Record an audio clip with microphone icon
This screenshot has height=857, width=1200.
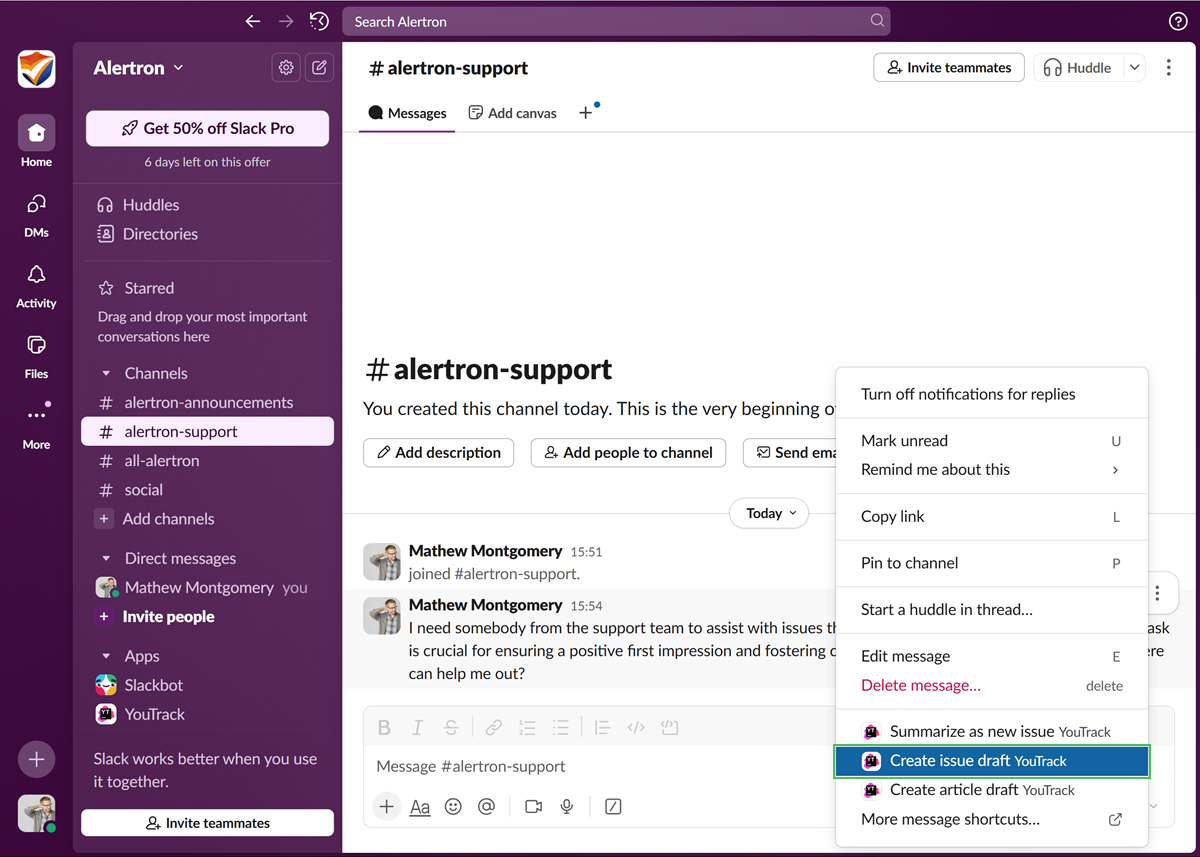pyautogui.click(x=567, y=806)
